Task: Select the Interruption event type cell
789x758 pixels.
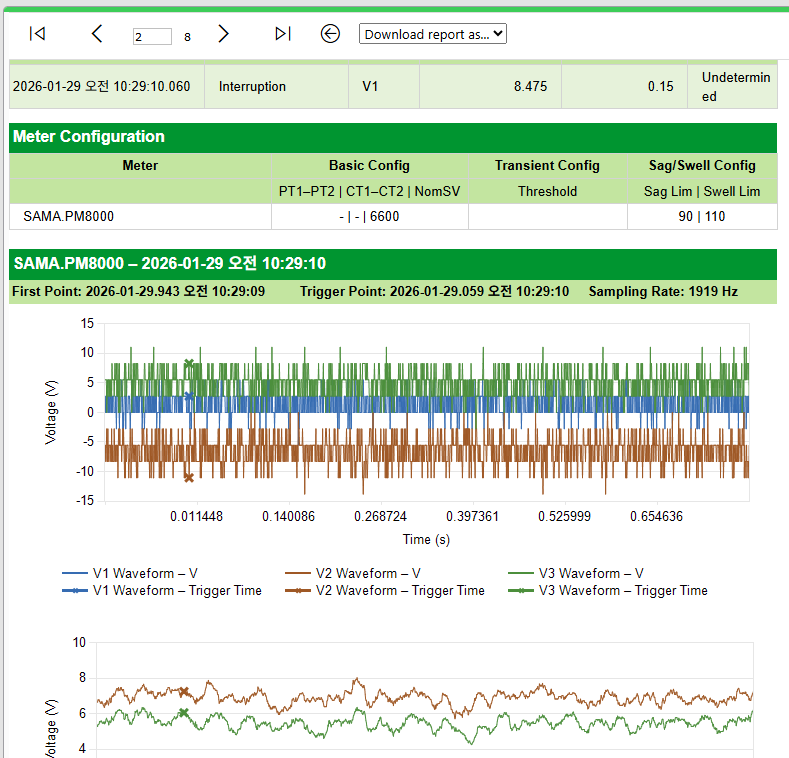Action: (276, 87)
